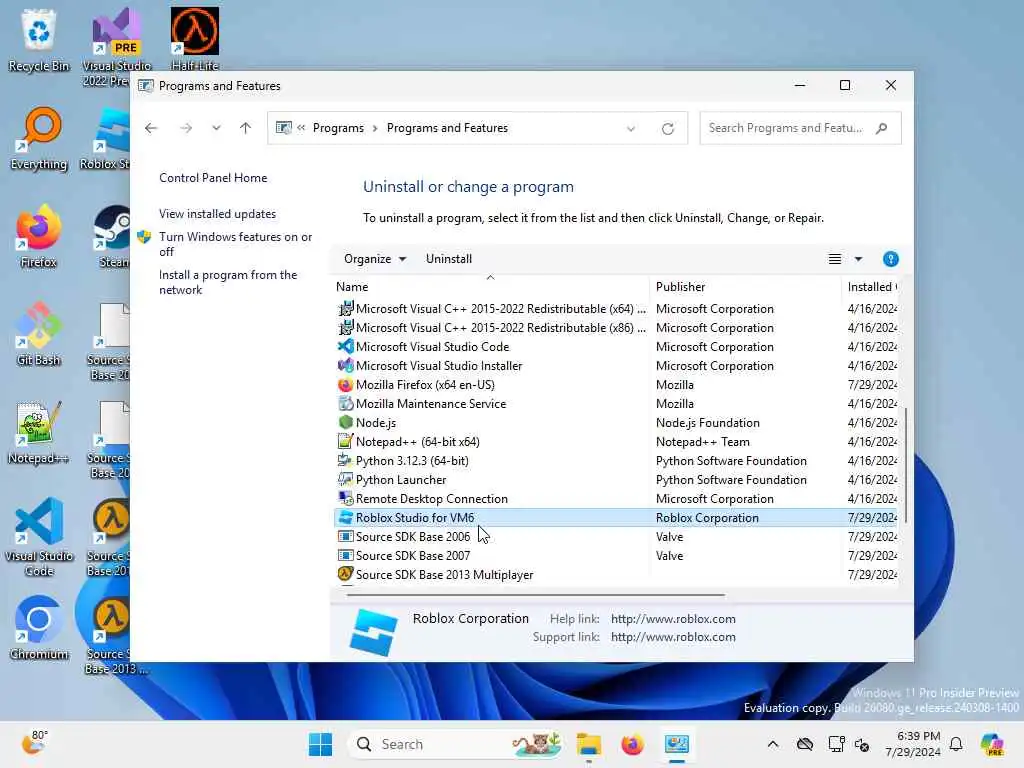Screen dimensions: 1024x768
Task: Open the Organize dropdown menu
Action: [375, 259]
